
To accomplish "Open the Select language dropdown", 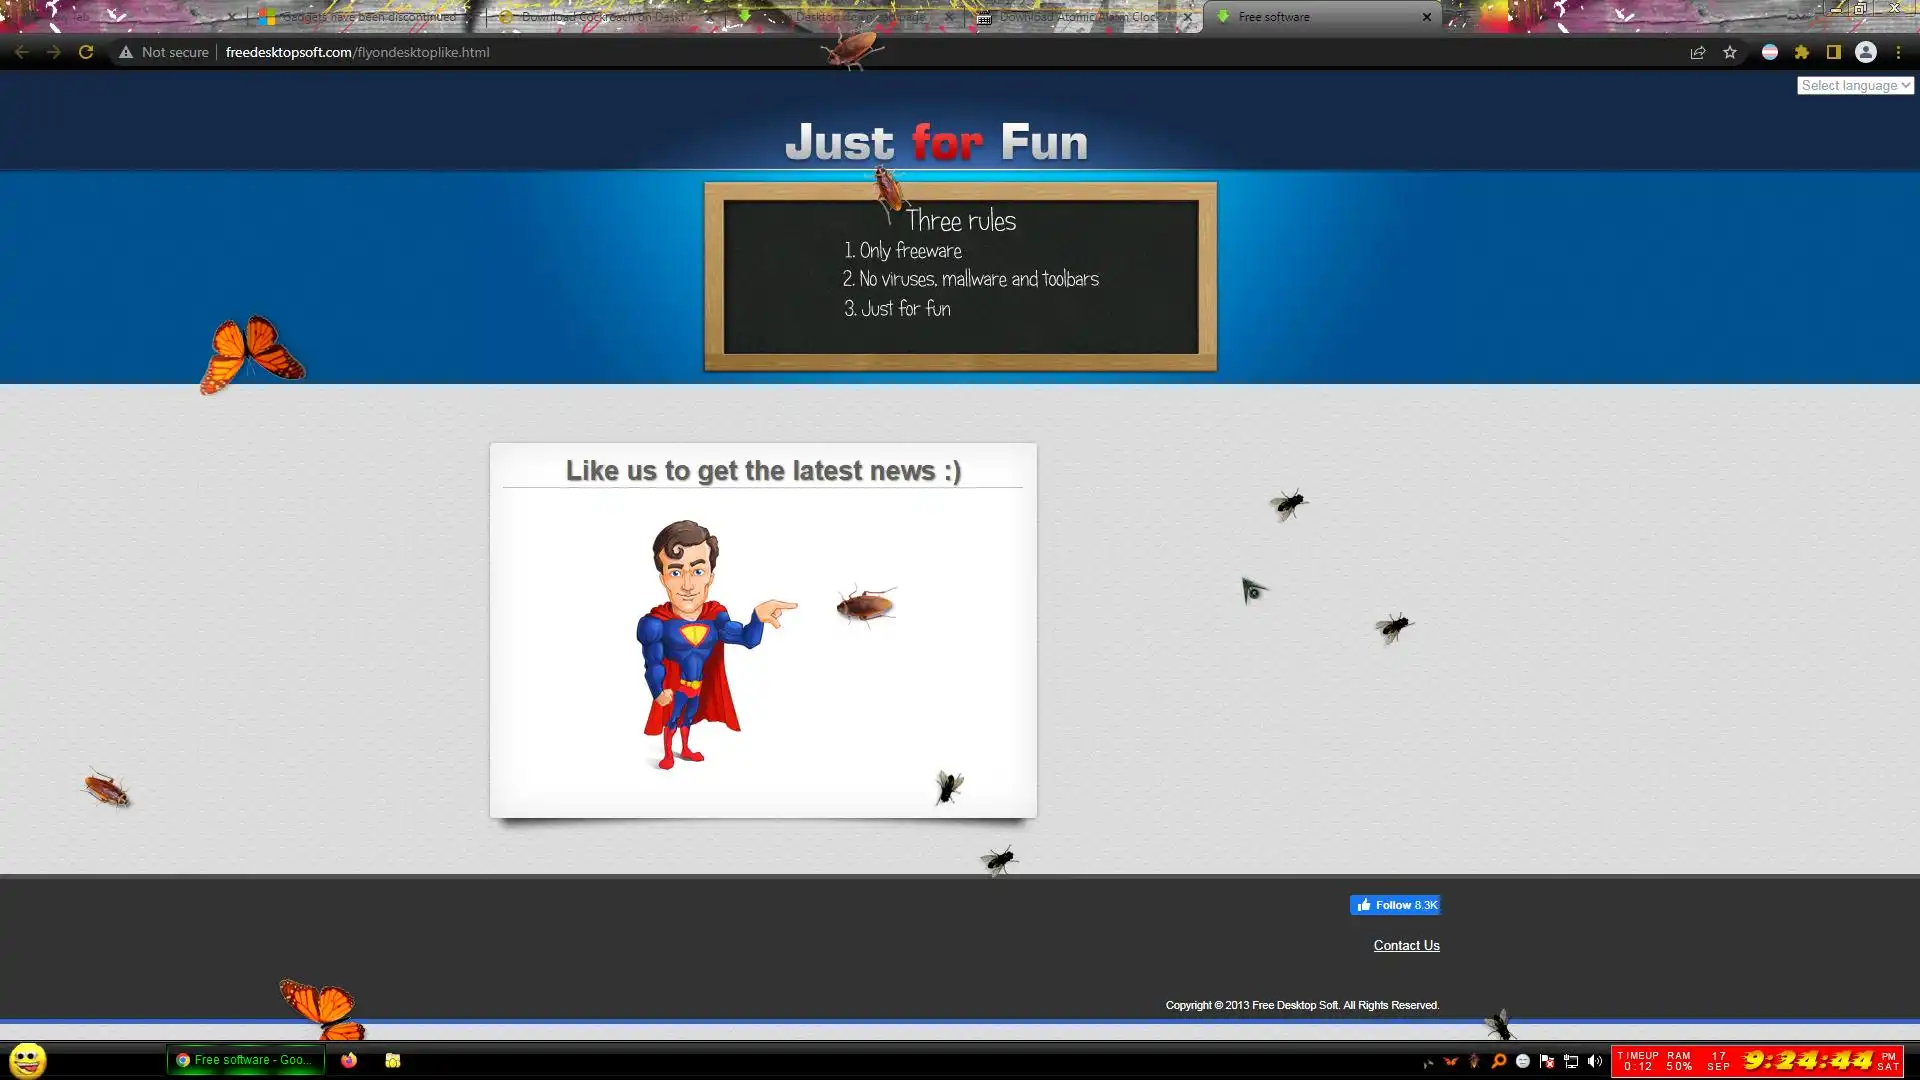I will click(x=1855, y=85).
